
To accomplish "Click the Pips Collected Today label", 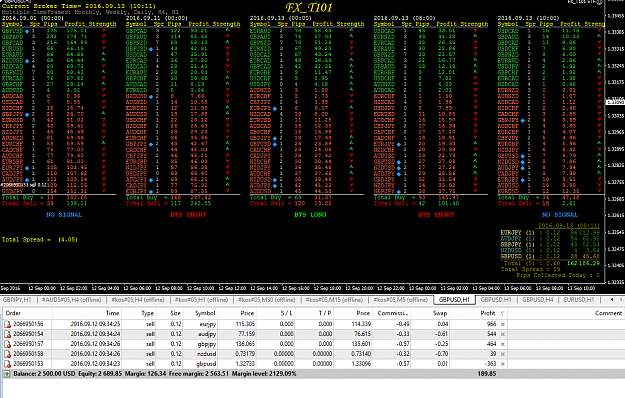I will 558,275.
